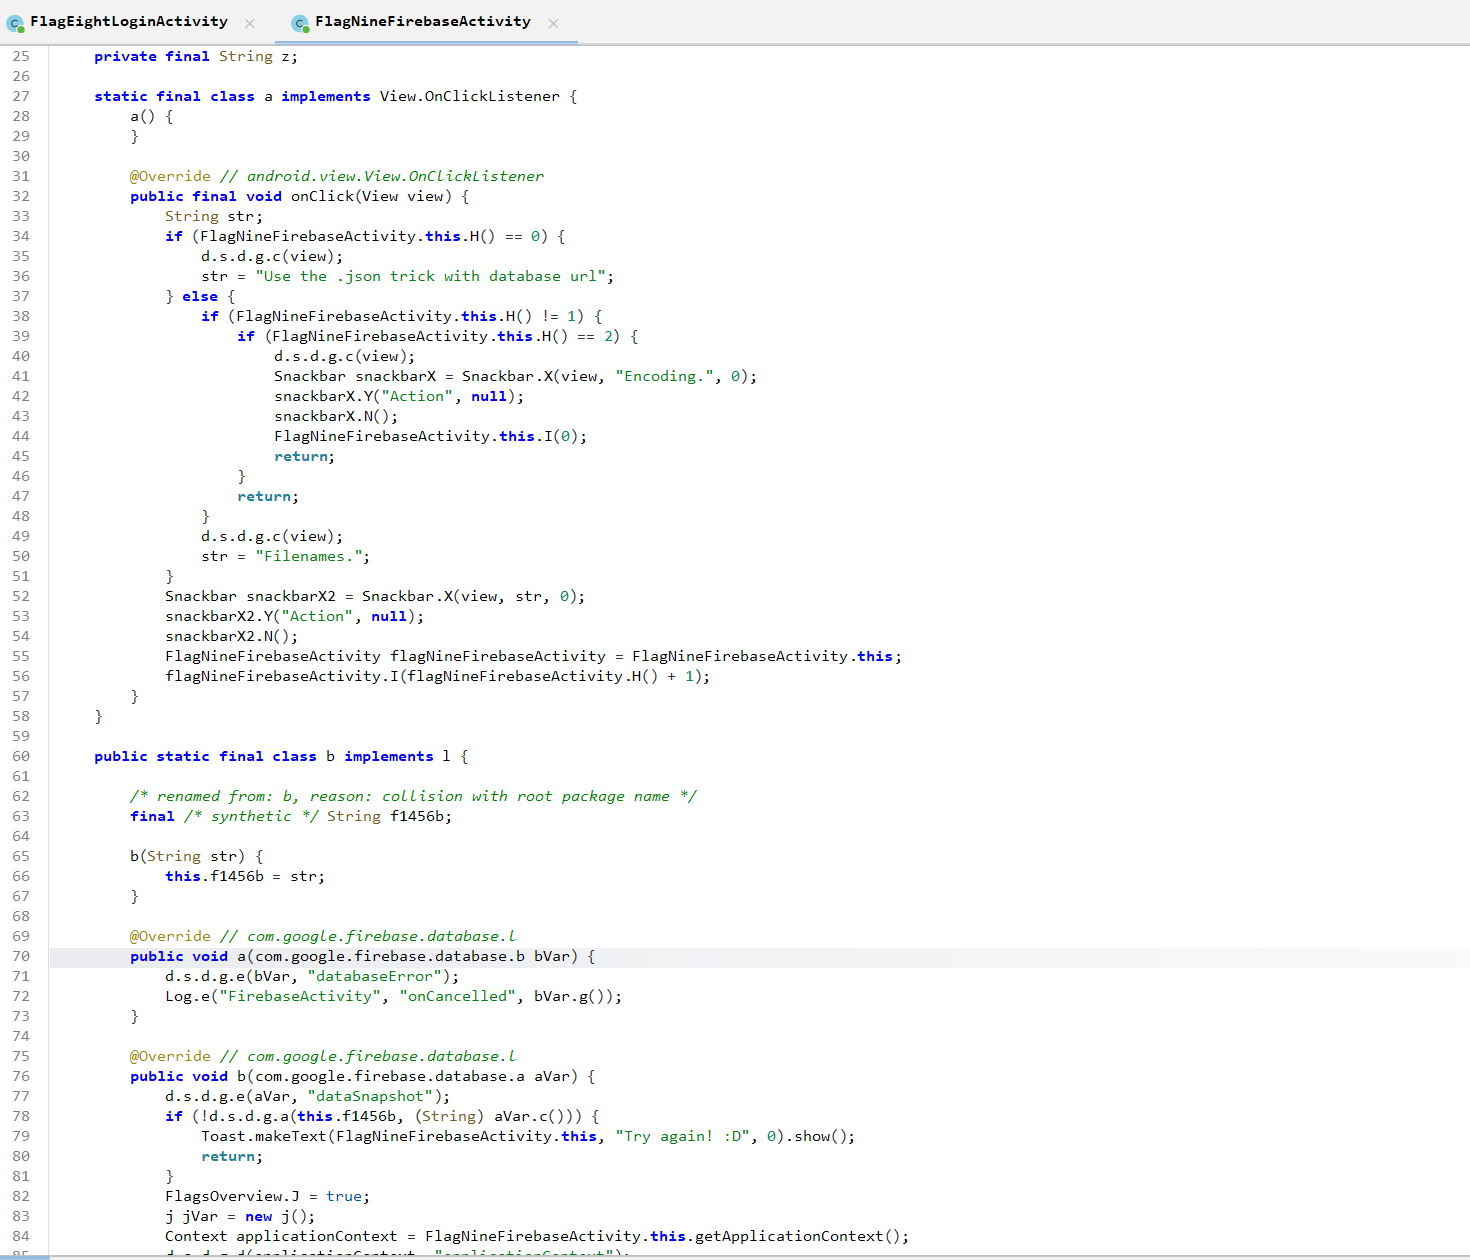Click the FlagNineFirebaseActivity class icon
Viewport: 1470px width, 1260px height.
click(x=300, y=23)
